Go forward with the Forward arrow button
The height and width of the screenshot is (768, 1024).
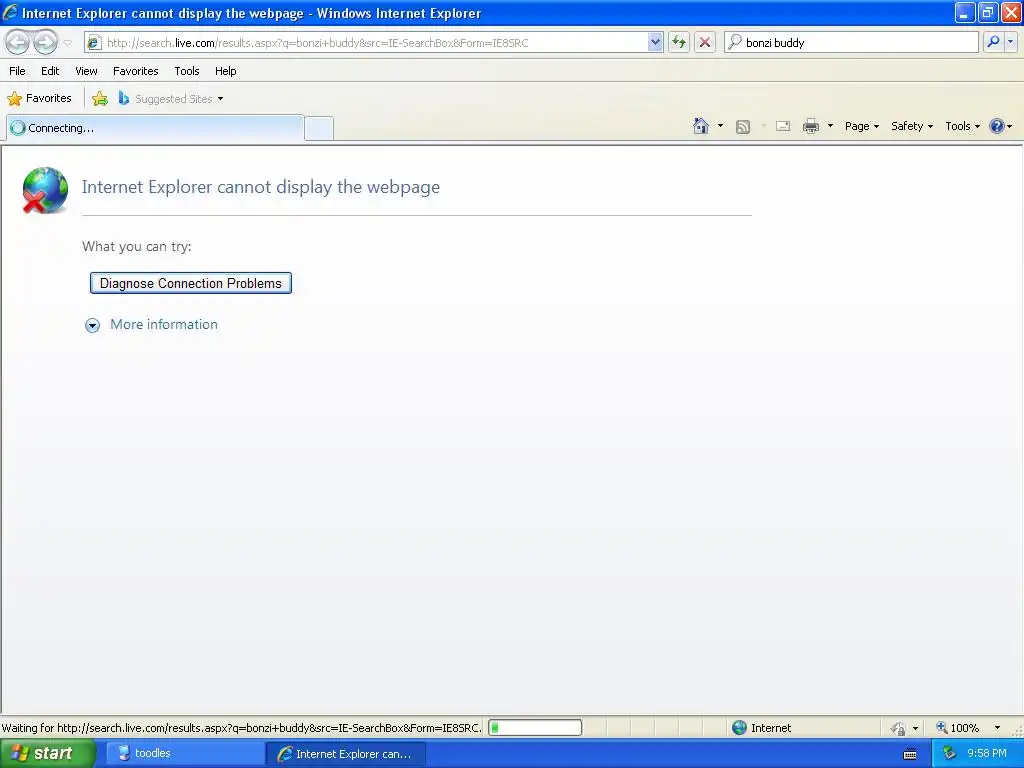45,42
